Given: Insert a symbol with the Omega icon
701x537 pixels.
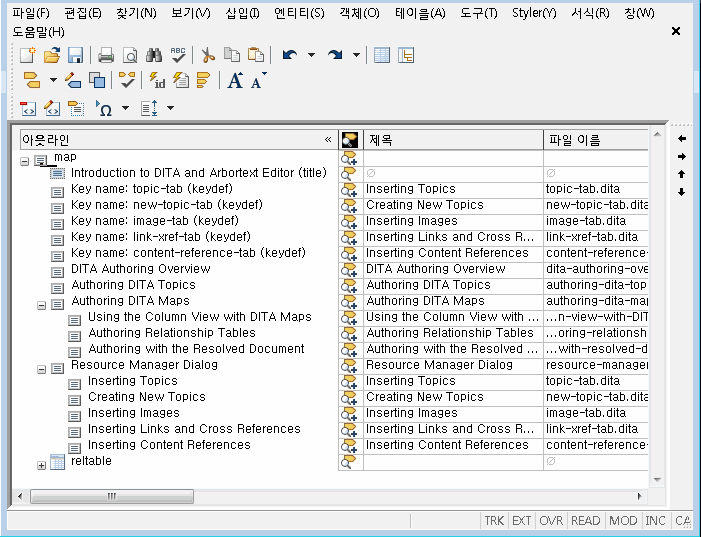Looking at the screenshot, I should 104,108.
